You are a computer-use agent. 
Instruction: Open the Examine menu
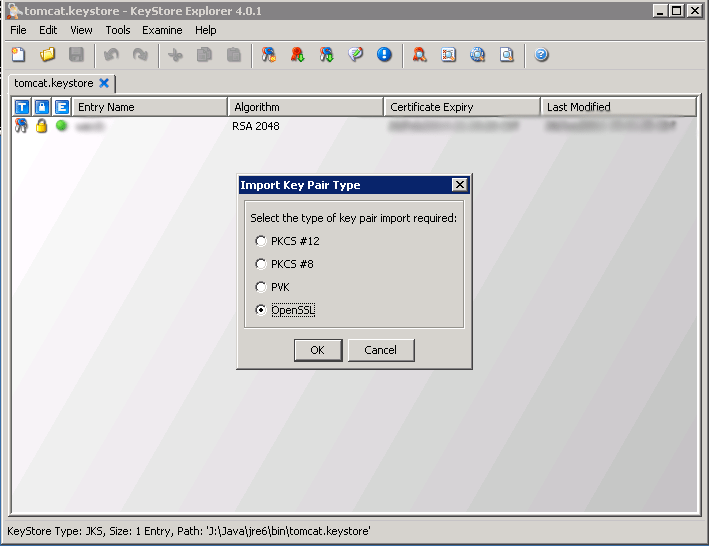(x=162, y=30)
